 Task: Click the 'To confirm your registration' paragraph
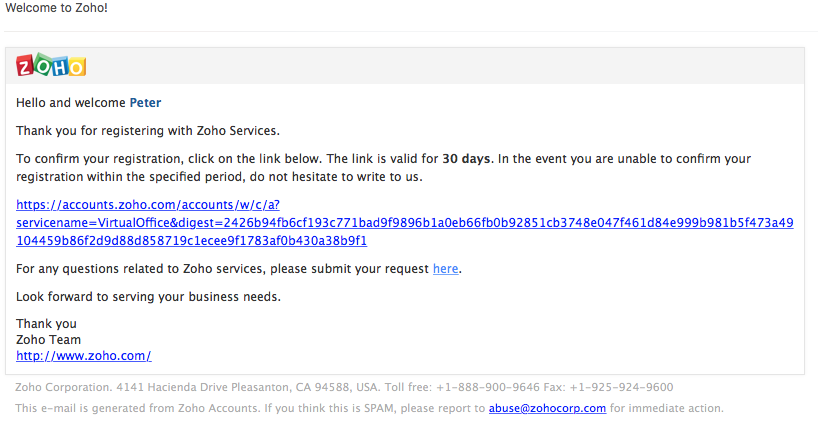coord(383,167)
